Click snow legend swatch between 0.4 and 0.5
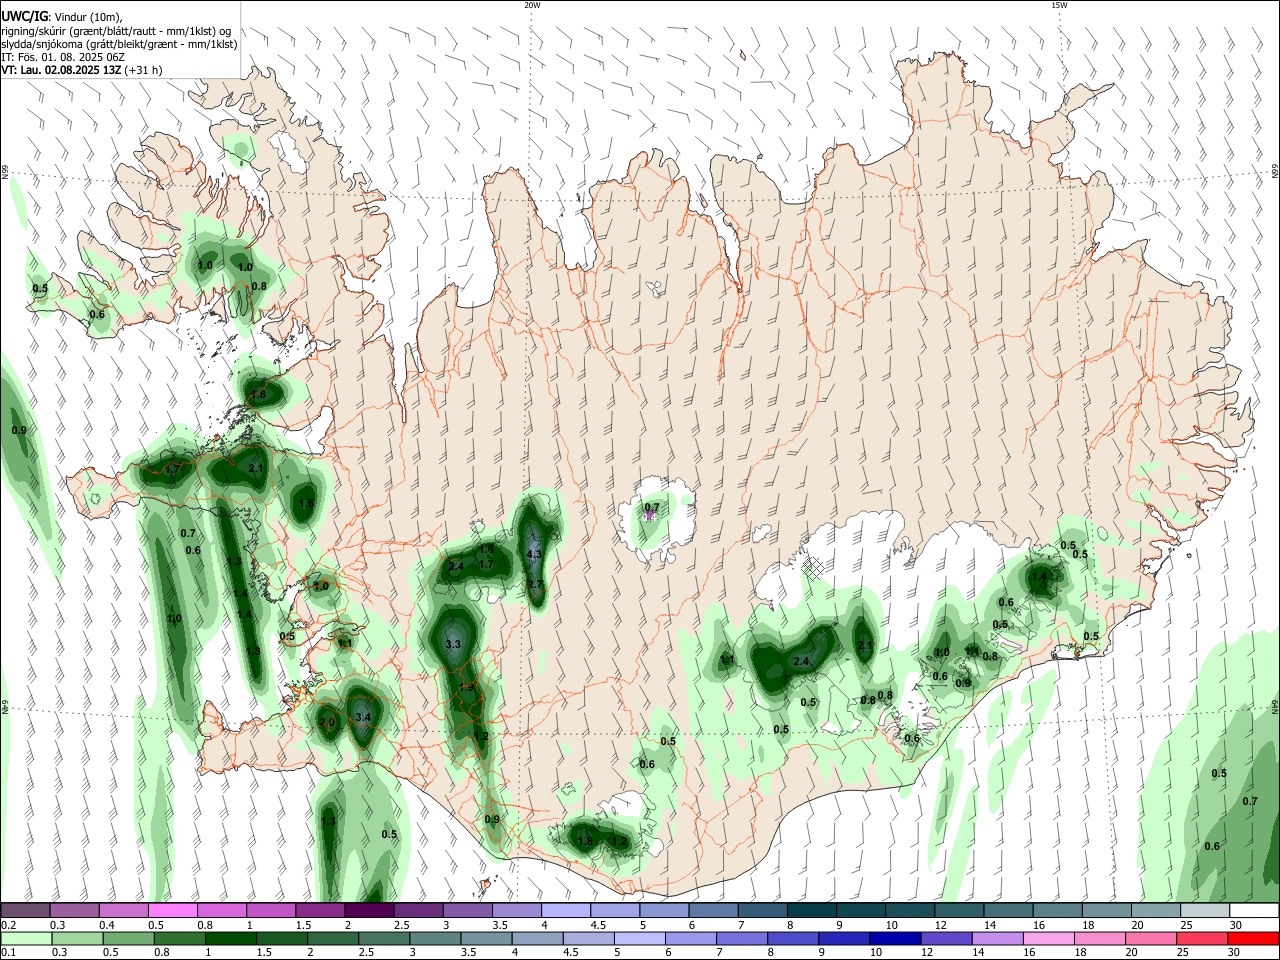The image size is (1280, 960). (x=124, y=910)
